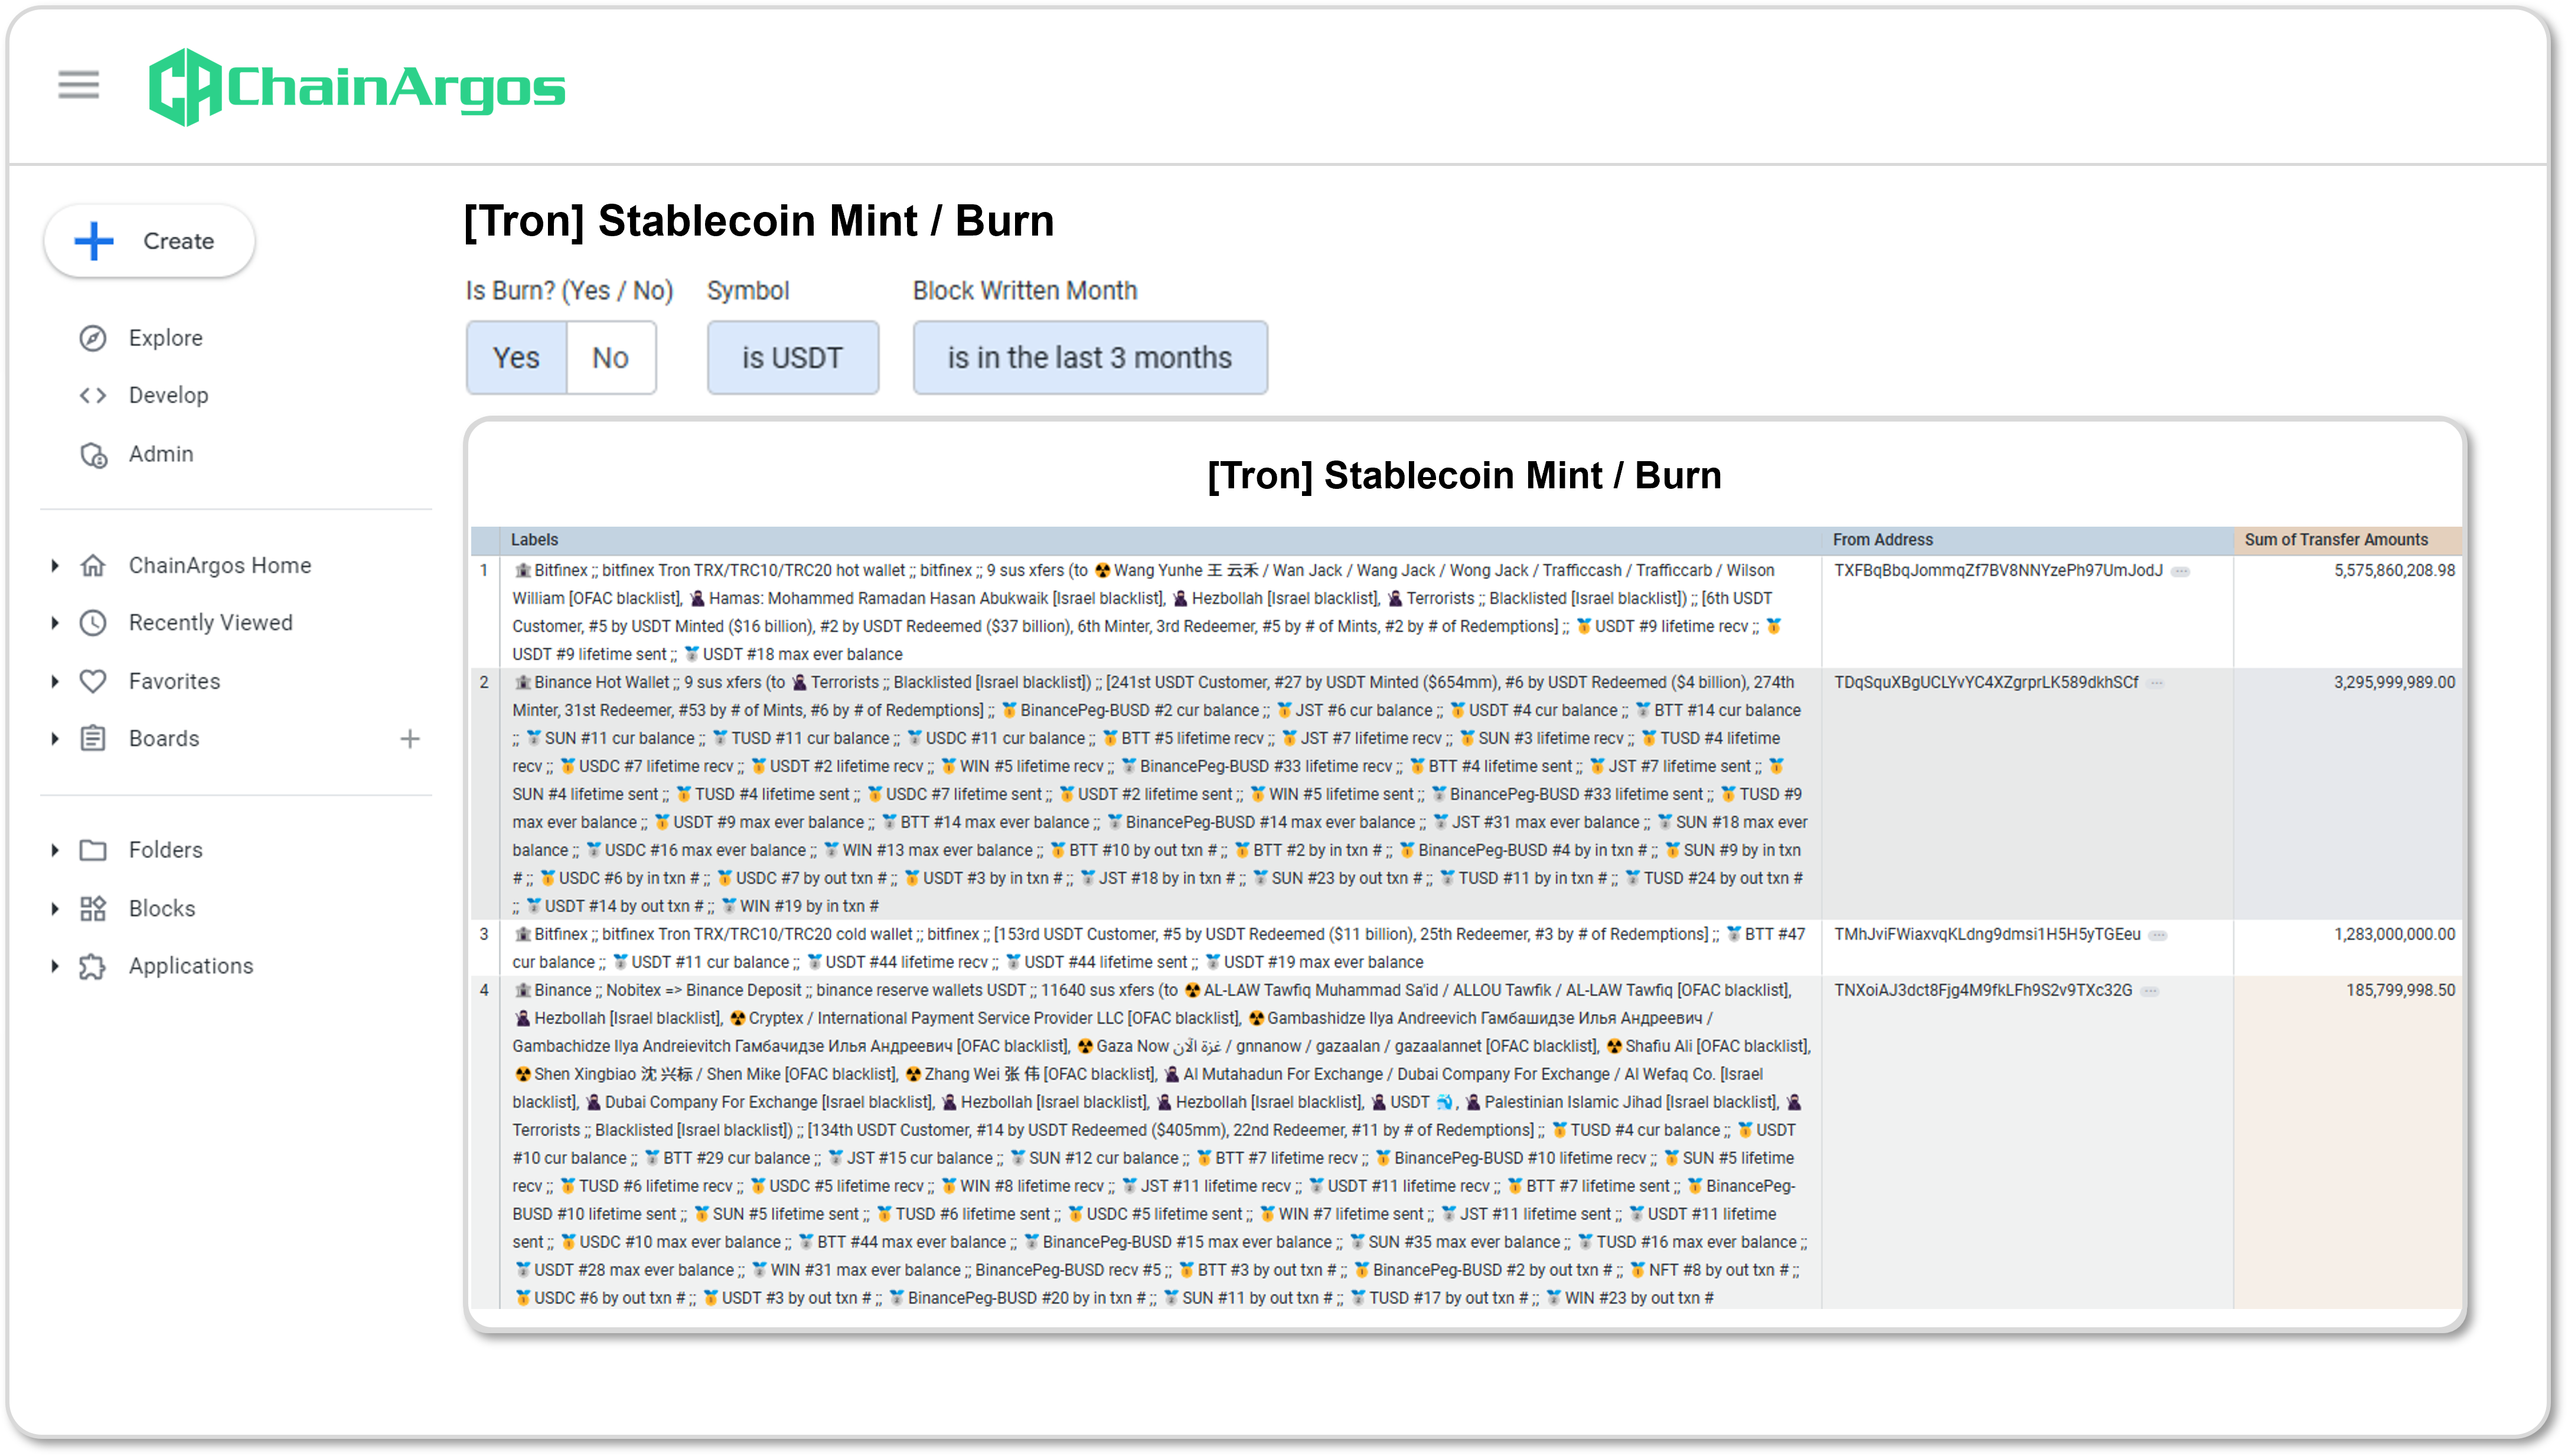Click the Folders folder icon

point(93,850)
